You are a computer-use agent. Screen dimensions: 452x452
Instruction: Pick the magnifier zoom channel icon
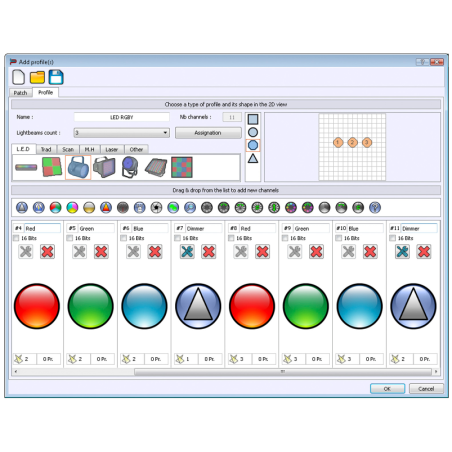(190, 207)
